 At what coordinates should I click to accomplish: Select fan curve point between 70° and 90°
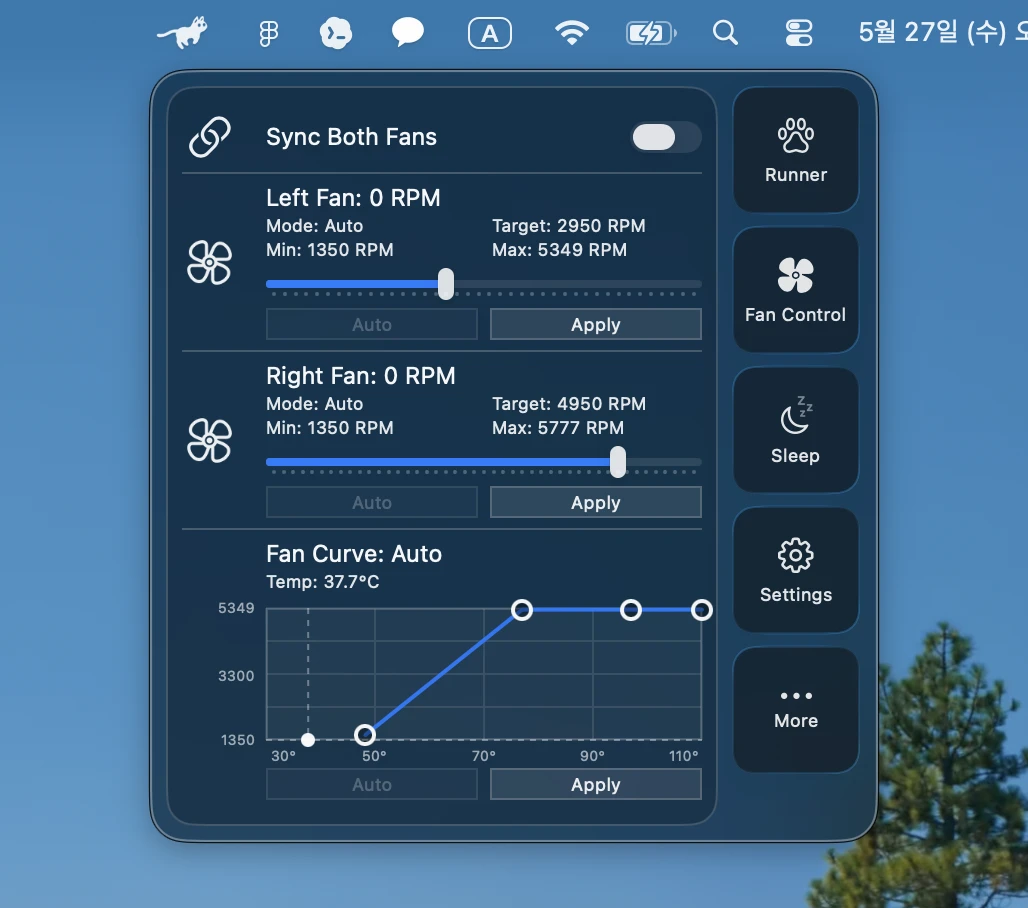(522, 610)
